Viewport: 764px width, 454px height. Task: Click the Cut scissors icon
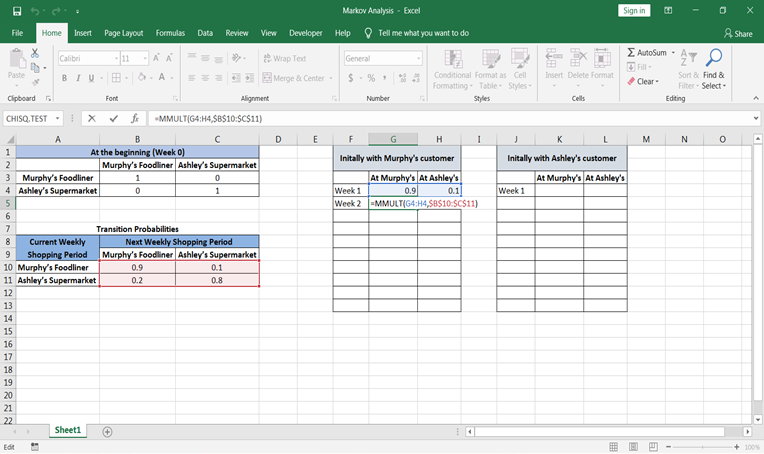35,53
